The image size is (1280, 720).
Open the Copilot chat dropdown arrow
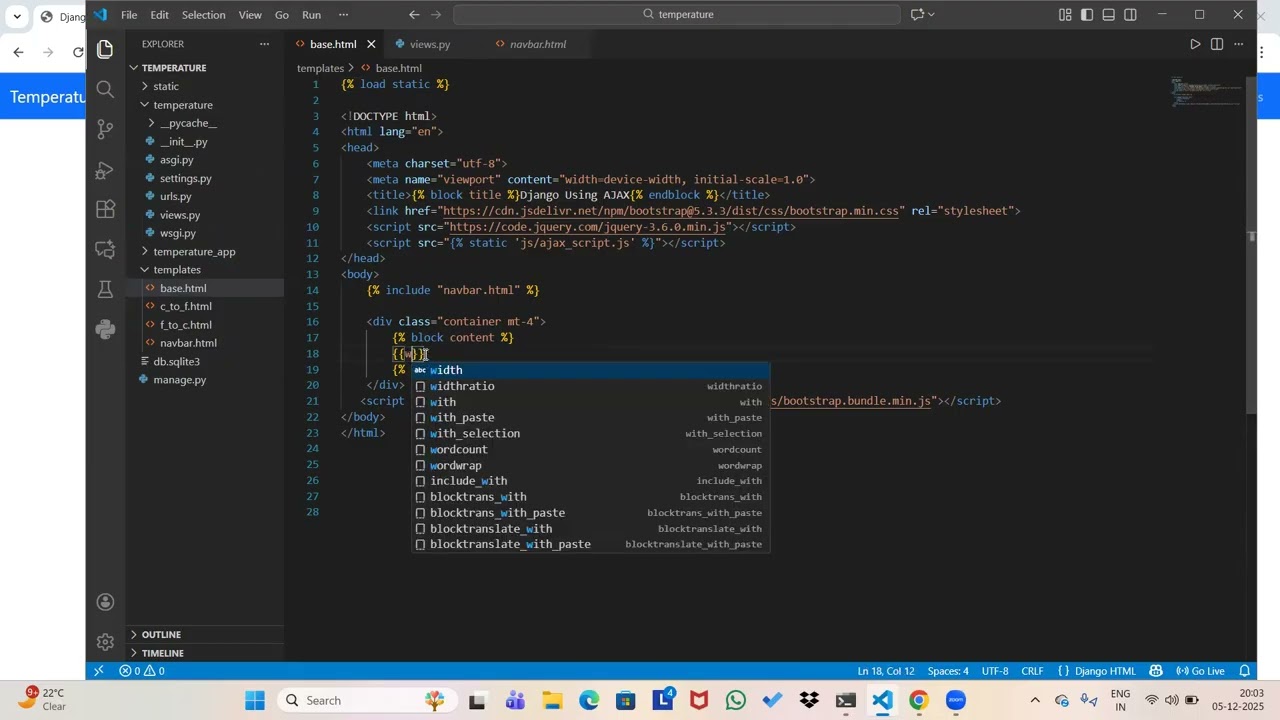pos(932,14)
